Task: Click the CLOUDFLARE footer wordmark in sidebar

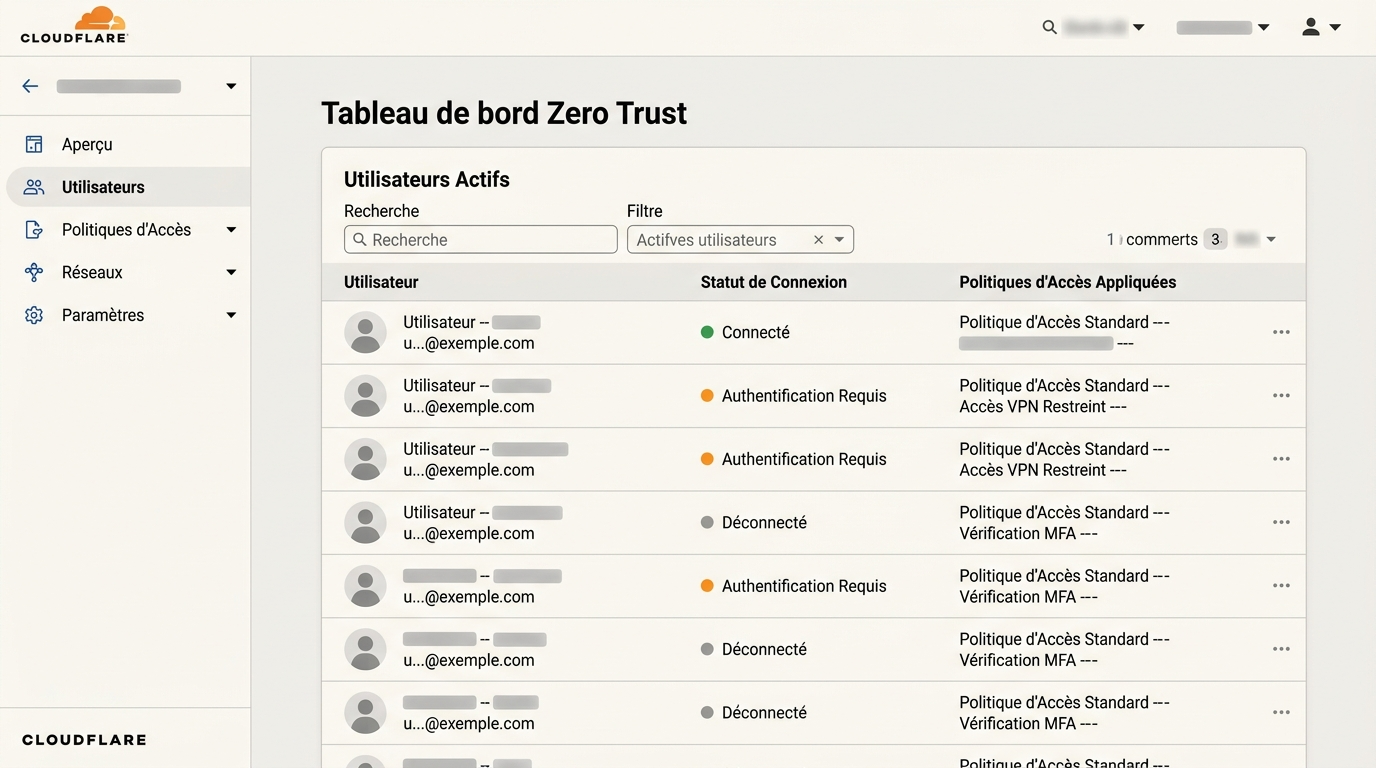Action: [x=84, y=740]
